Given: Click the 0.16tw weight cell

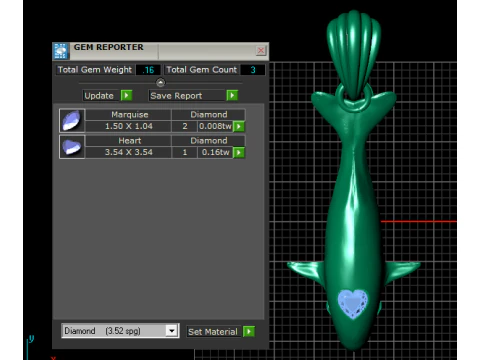Looking at the screenshot, I should point(215,152).
